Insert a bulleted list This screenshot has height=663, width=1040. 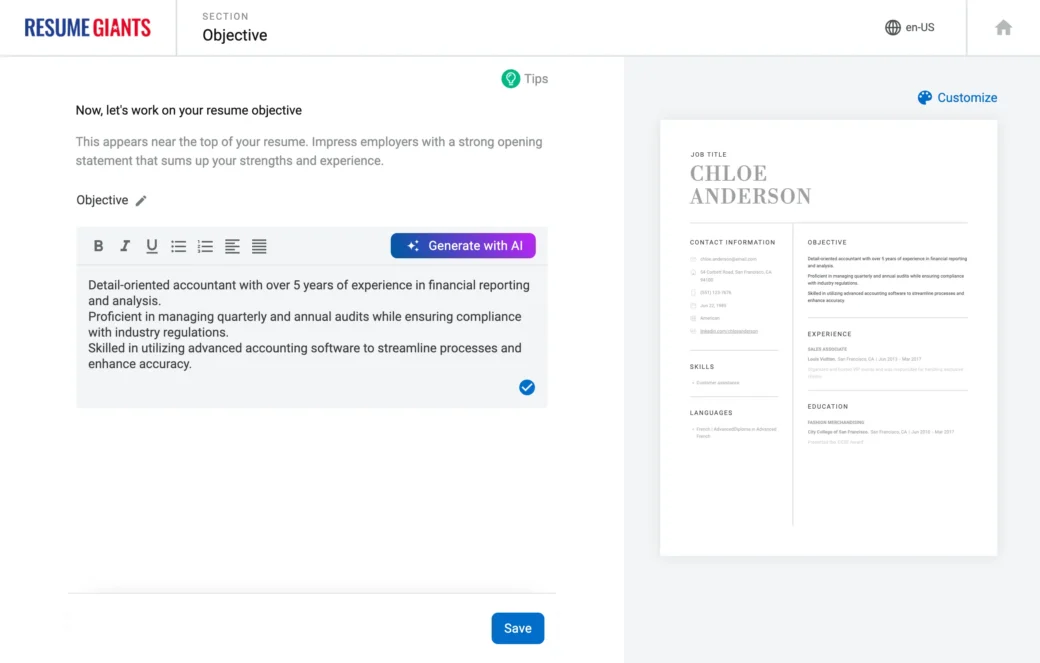(x=179, y=246)
